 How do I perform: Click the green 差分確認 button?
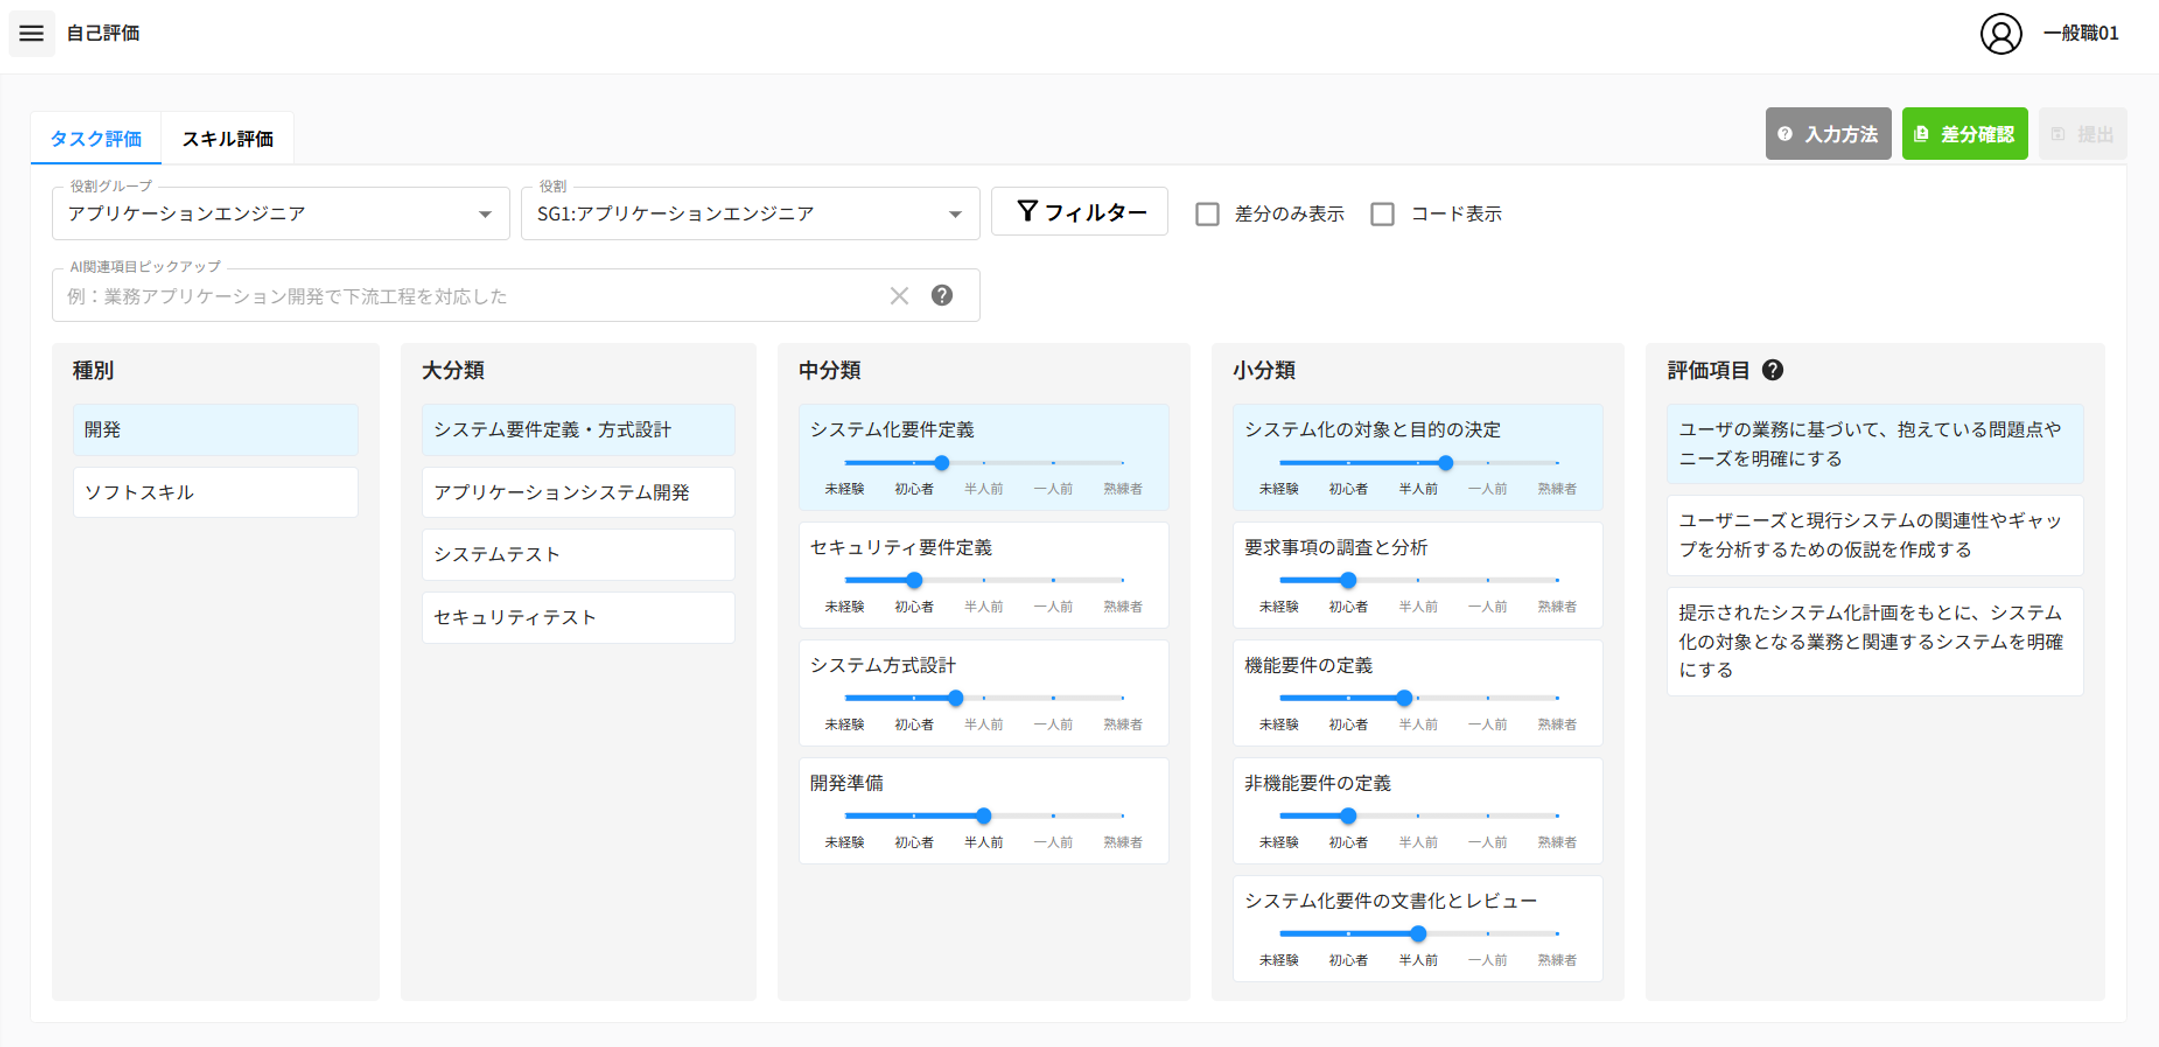1964,134
